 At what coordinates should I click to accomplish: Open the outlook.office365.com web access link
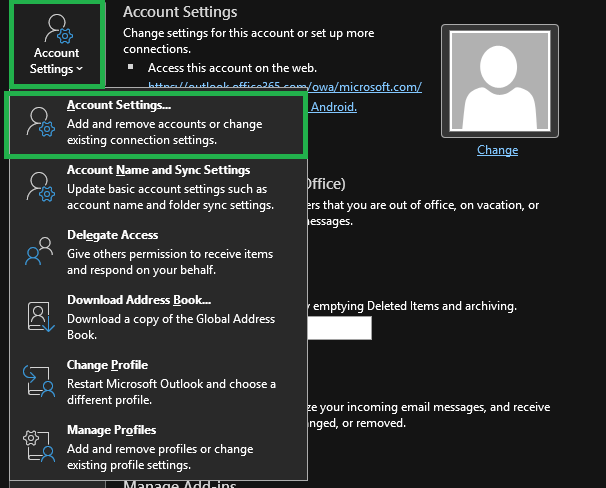coord(285,87)
